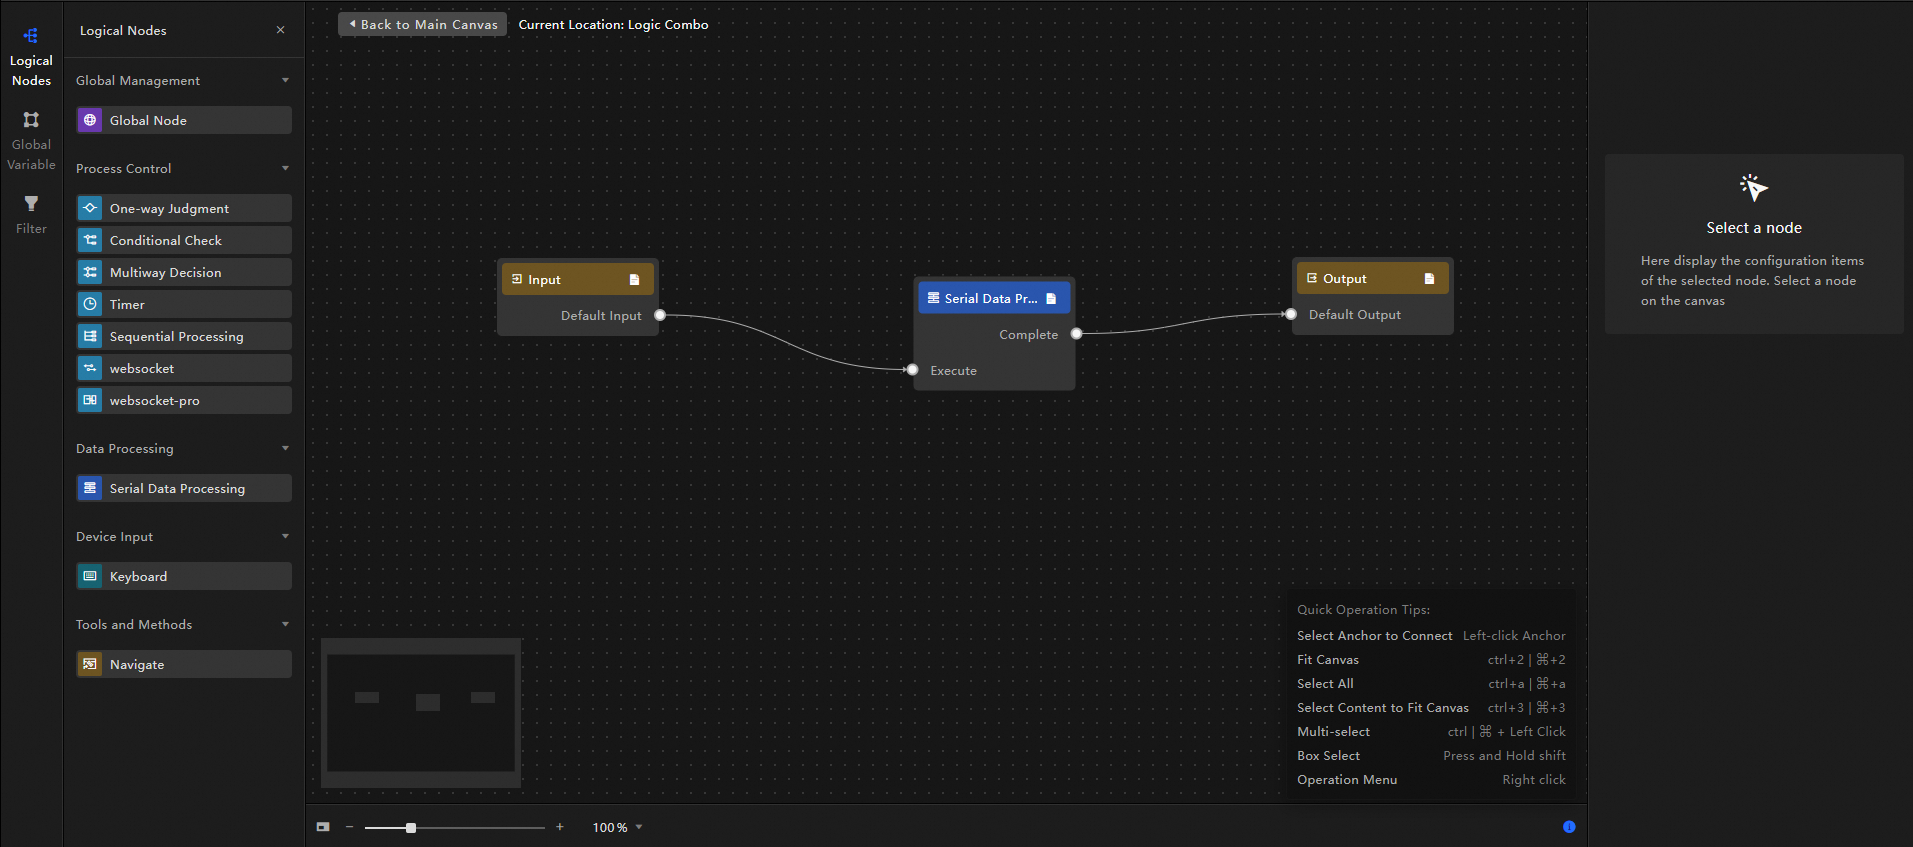Select the Sequential Processing label
The image size is (1913, 847).
point(177,336)
